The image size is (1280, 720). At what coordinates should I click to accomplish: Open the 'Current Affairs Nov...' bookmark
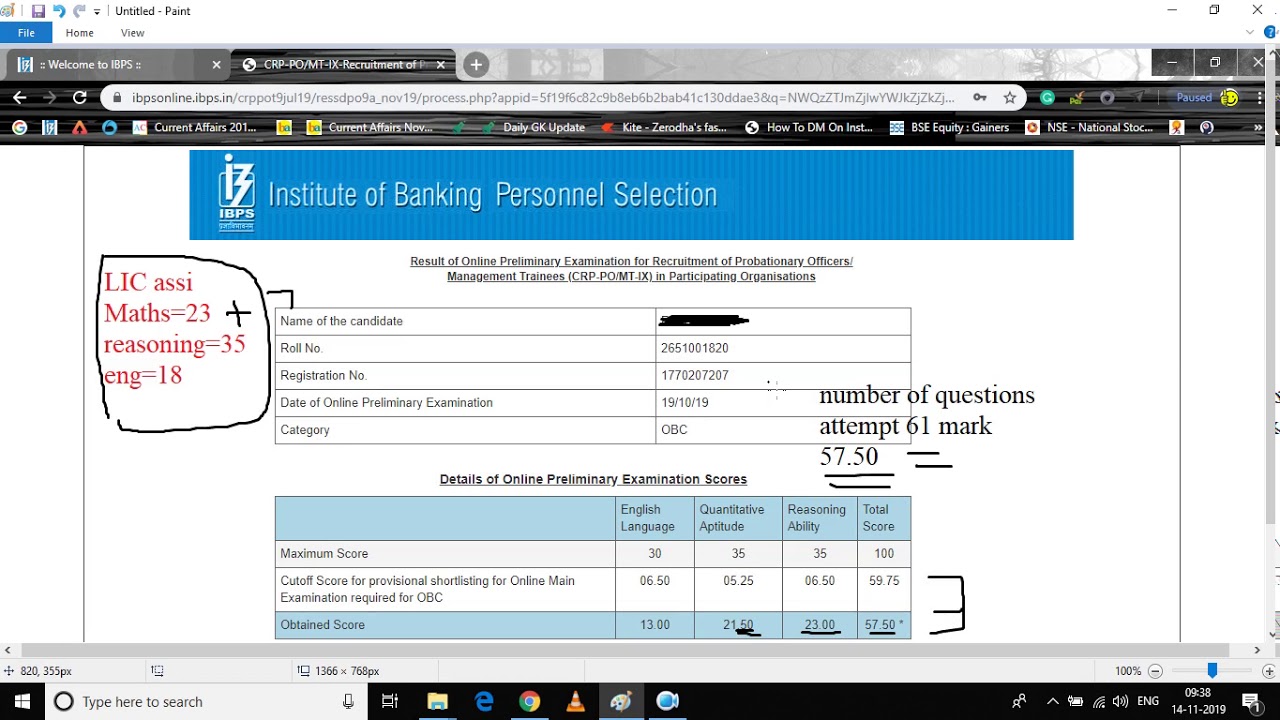point(370,127)
